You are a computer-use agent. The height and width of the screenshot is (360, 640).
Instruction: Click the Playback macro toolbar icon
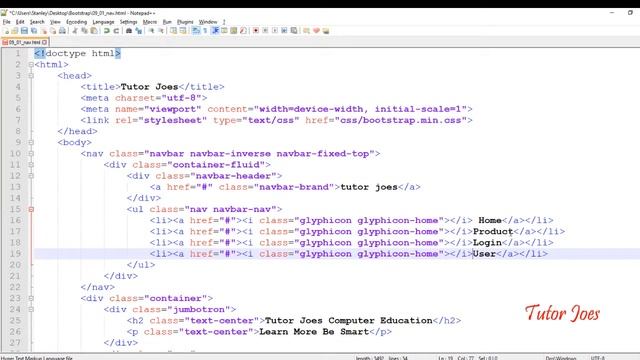(x=275, y=31)
